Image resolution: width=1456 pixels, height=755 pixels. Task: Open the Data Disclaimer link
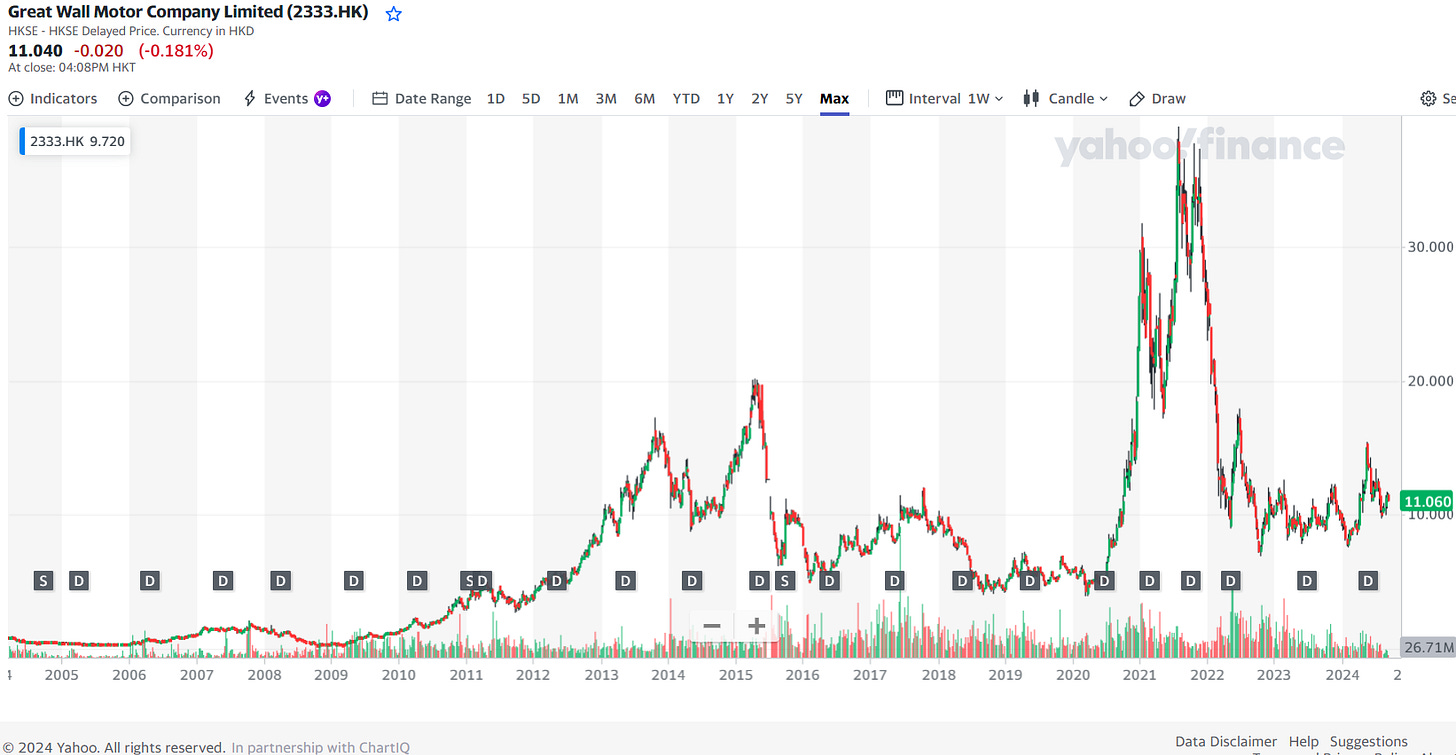(1226, 741)
